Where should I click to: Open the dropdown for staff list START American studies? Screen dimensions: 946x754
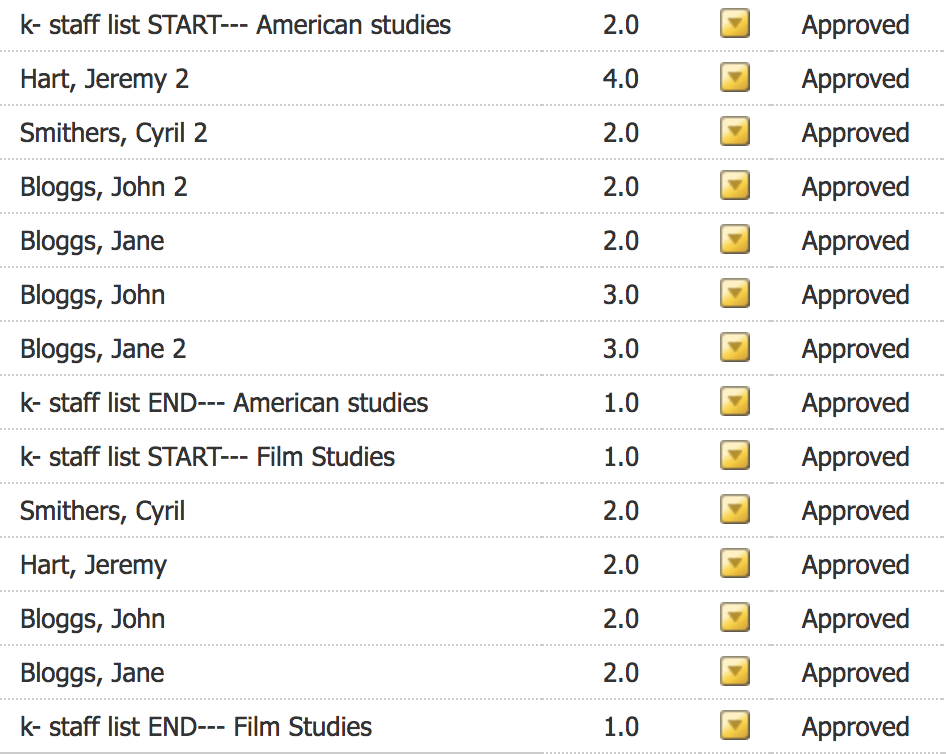(735, 25)
